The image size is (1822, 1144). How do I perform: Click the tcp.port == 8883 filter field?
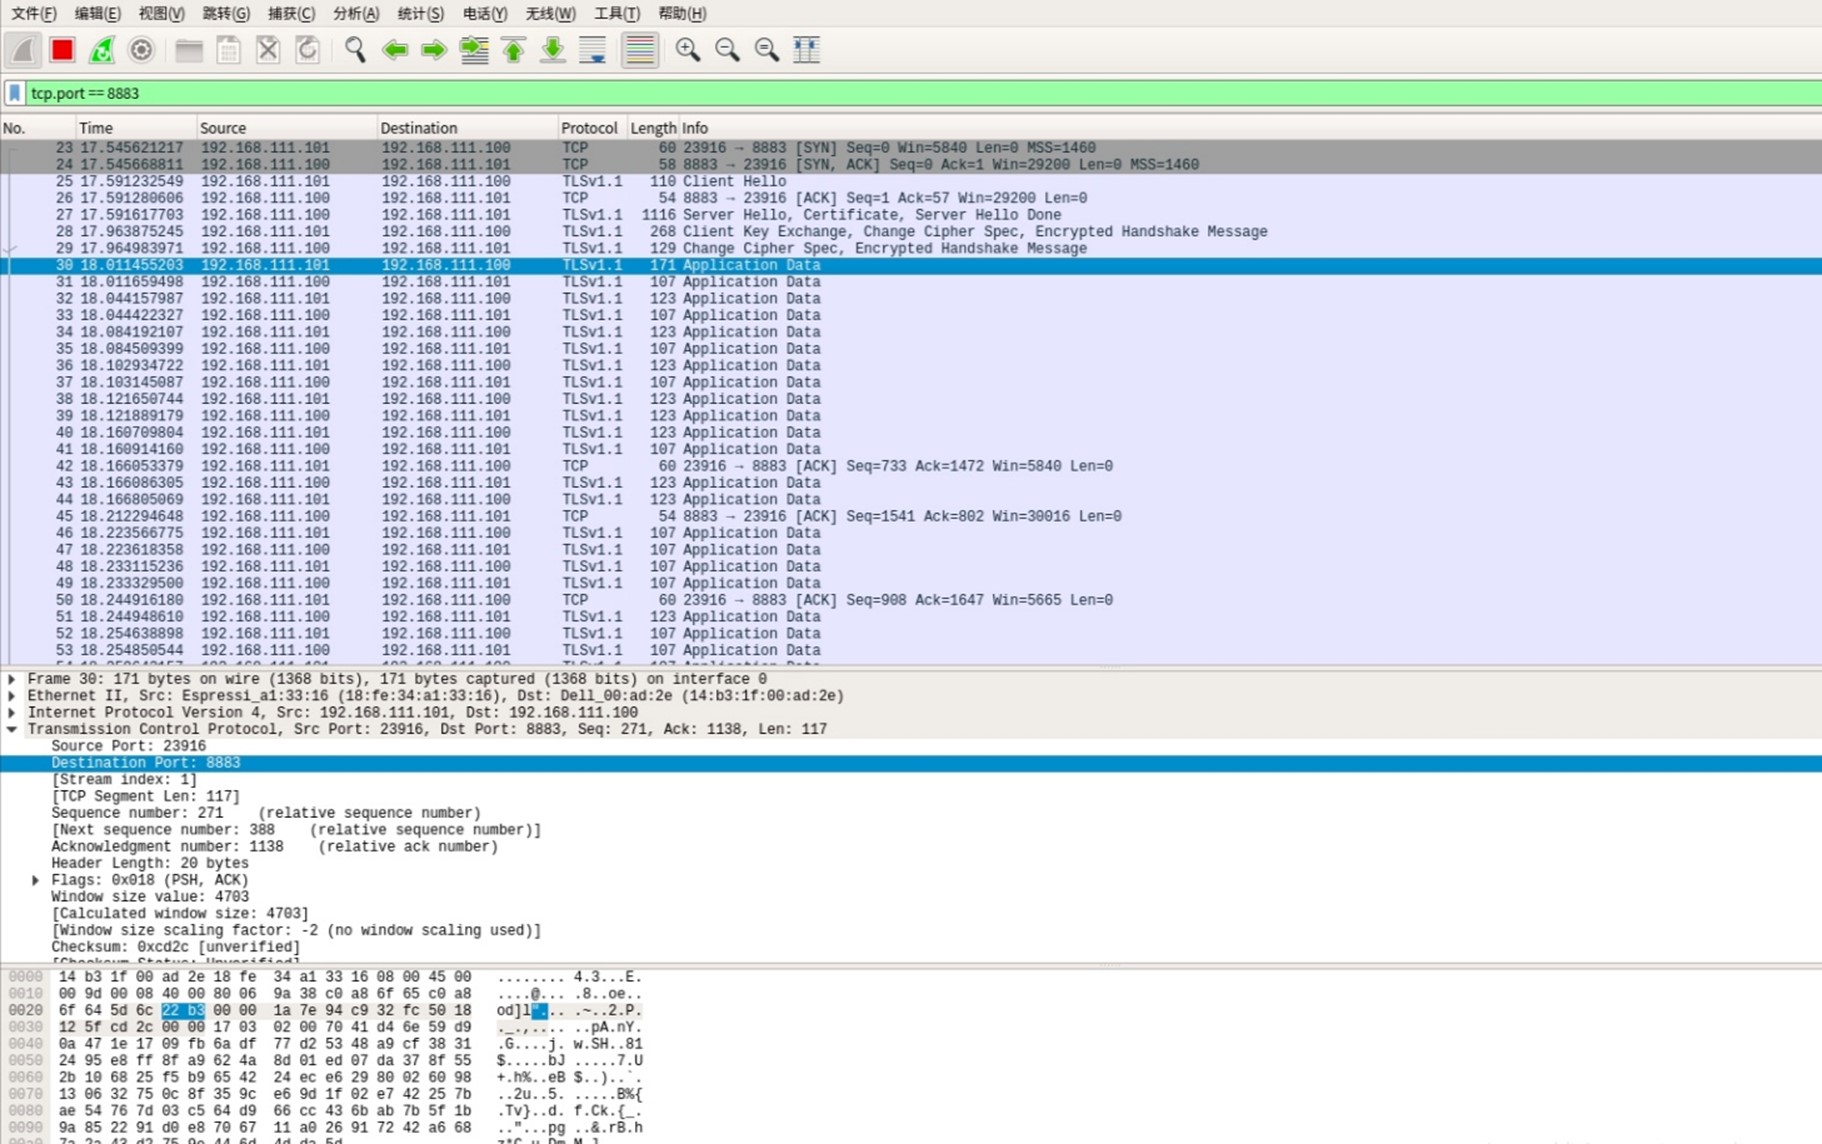[900, 93]
